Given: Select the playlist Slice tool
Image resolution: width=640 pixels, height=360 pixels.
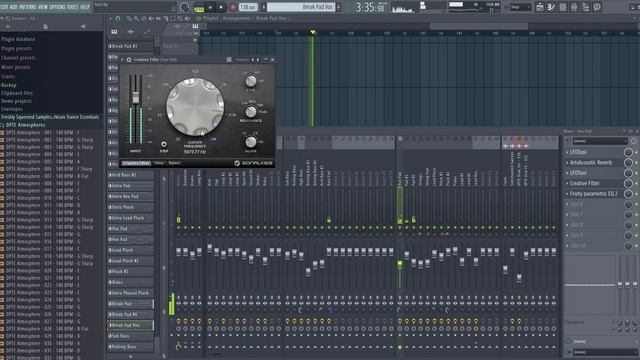Looking at the screenshot, I should [x=166, y=18].
